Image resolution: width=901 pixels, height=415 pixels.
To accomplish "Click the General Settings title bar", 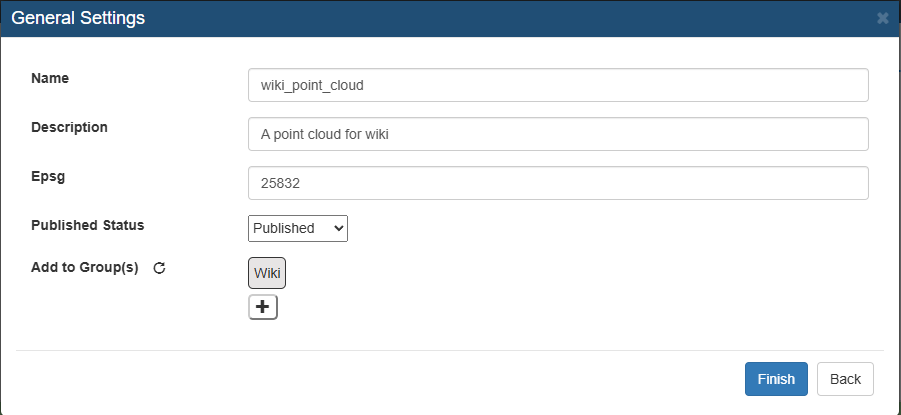I will [450, 18].
